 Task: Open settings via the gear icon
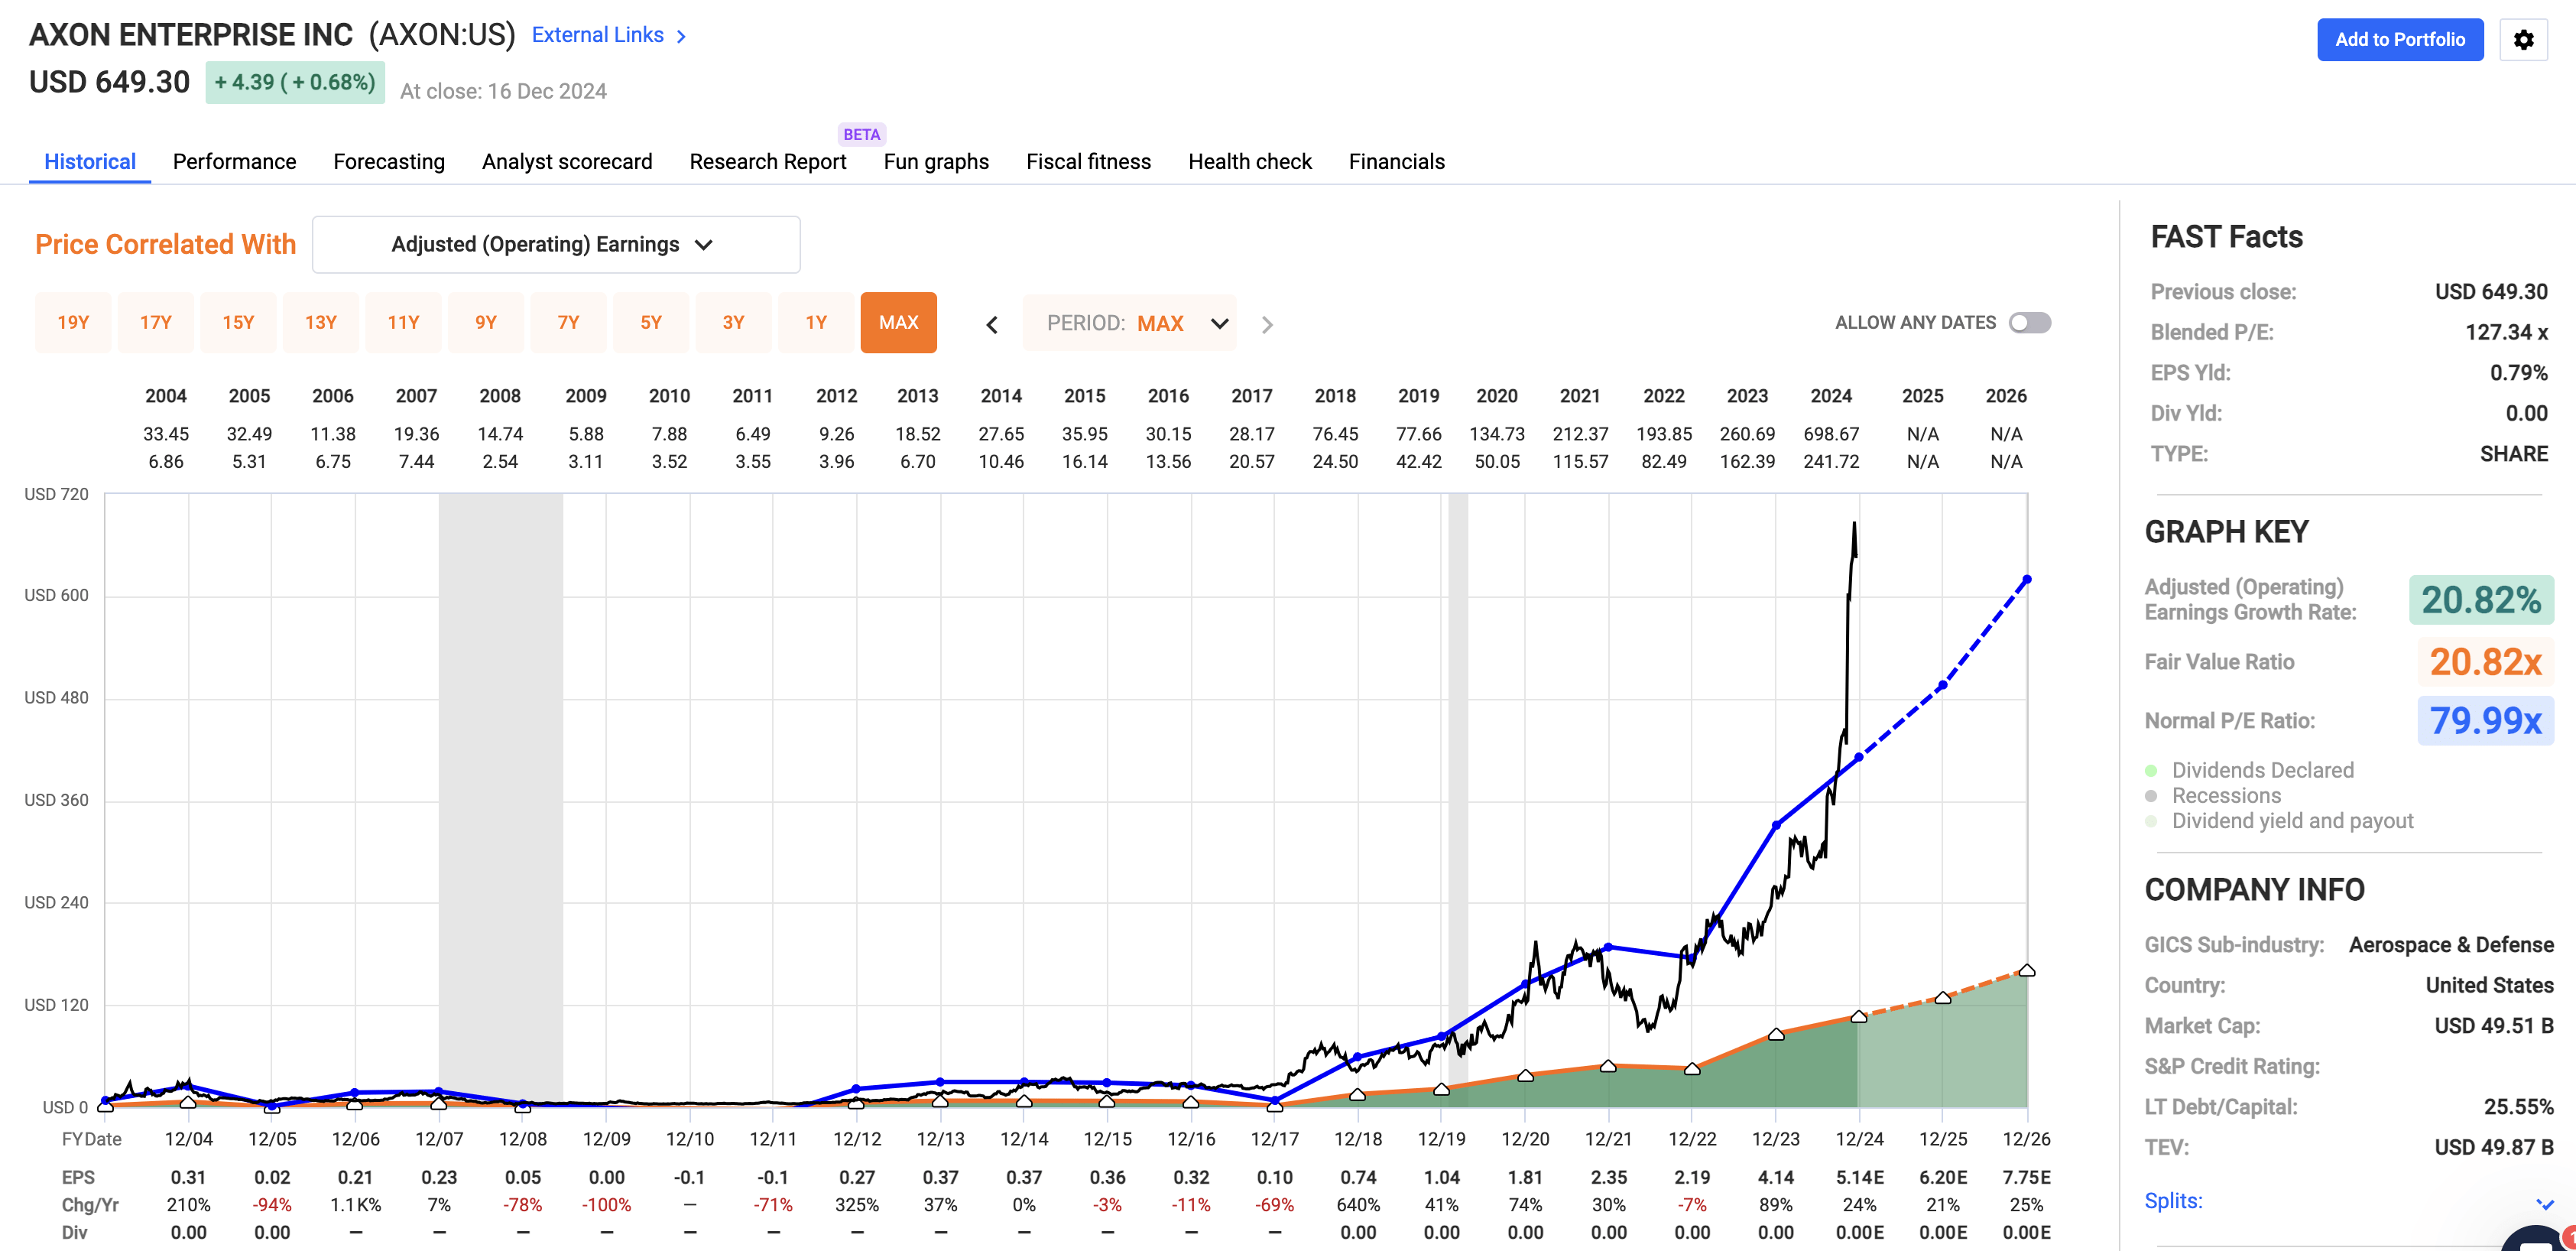(2524, 39)
